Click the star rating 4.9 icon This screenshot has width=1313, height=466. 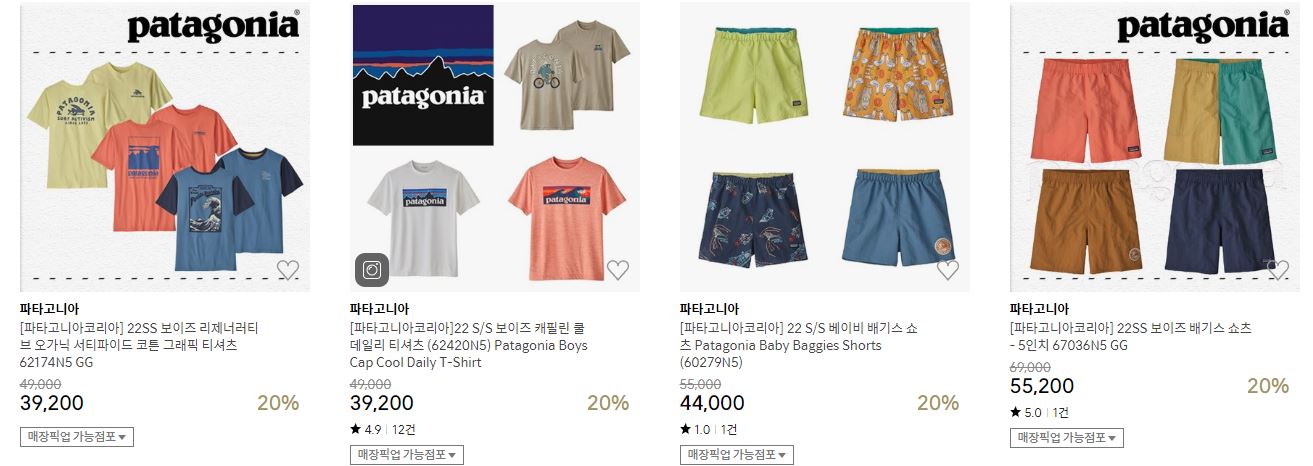(355, 430)
